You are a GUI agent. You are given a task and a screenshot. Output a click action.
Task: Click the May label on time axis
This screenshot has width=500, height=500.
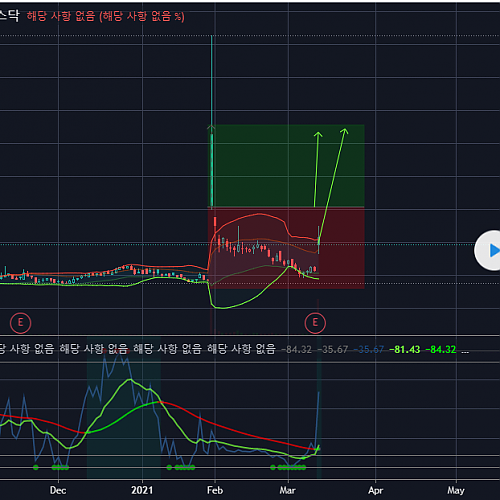[x=456, y=490]
